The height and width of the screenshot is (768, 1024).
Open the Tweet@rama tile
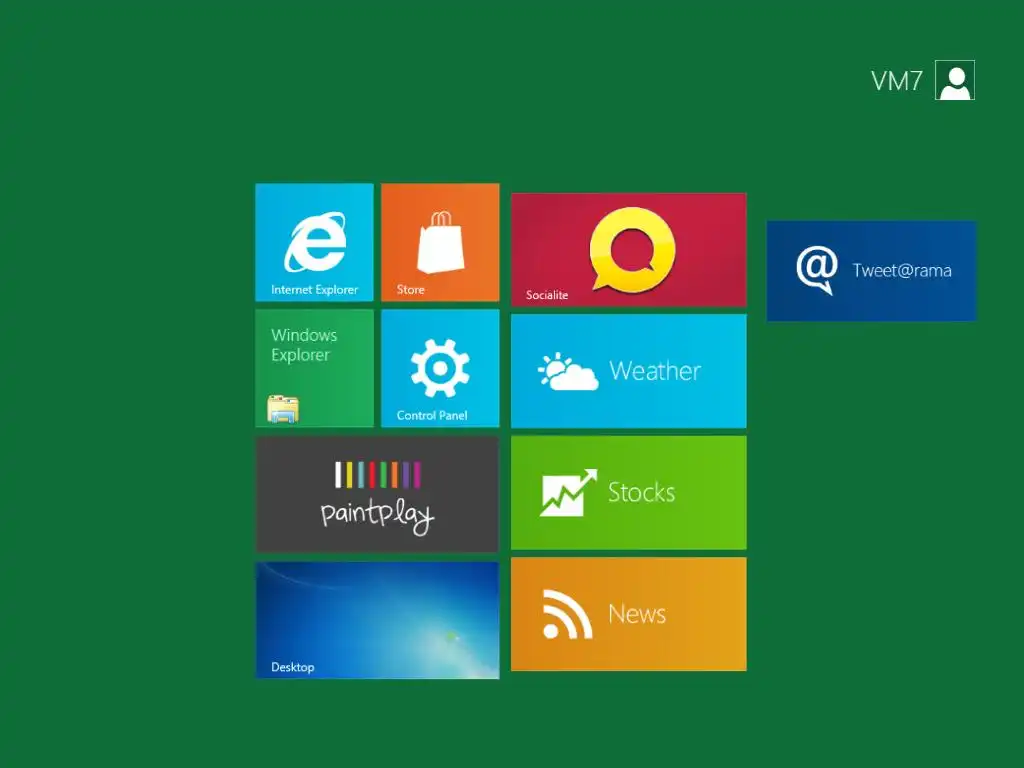click(872, 271)
